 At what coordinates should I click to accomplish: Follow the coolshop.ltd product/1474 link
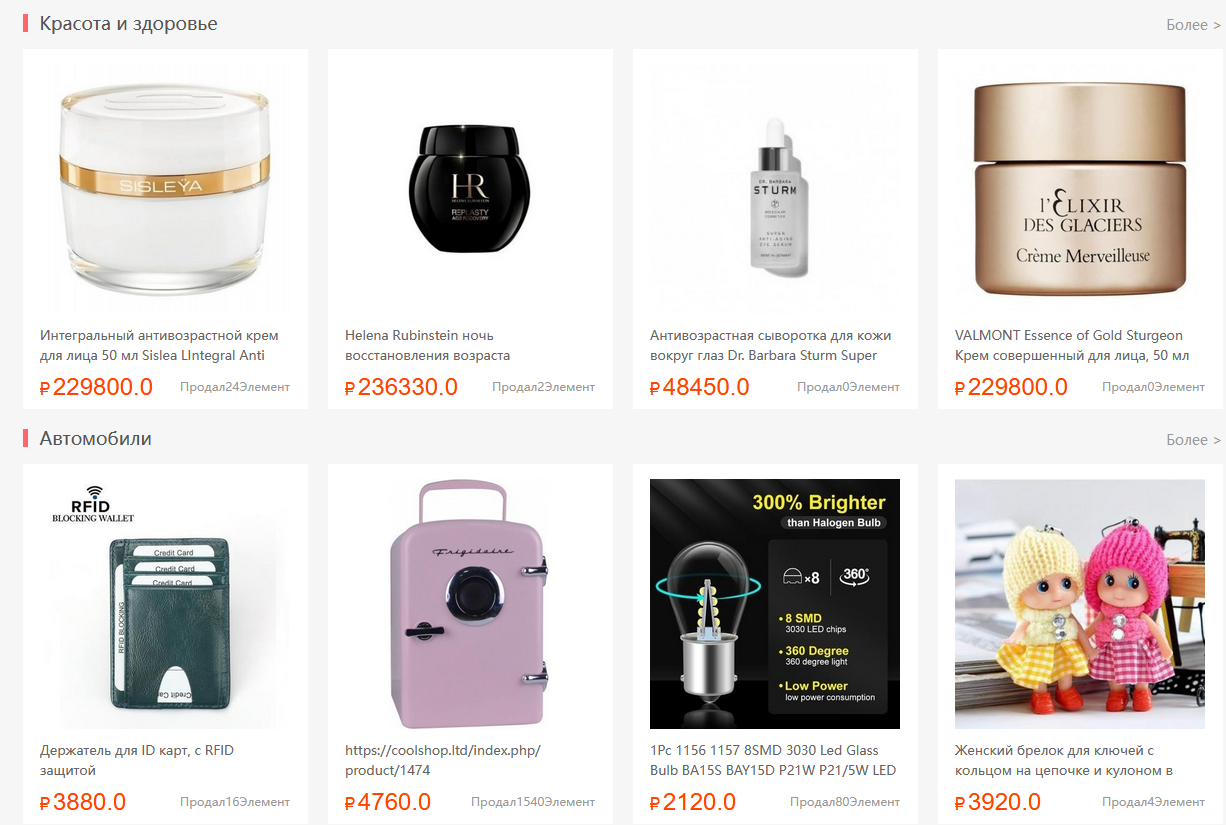tap(442, 760)
